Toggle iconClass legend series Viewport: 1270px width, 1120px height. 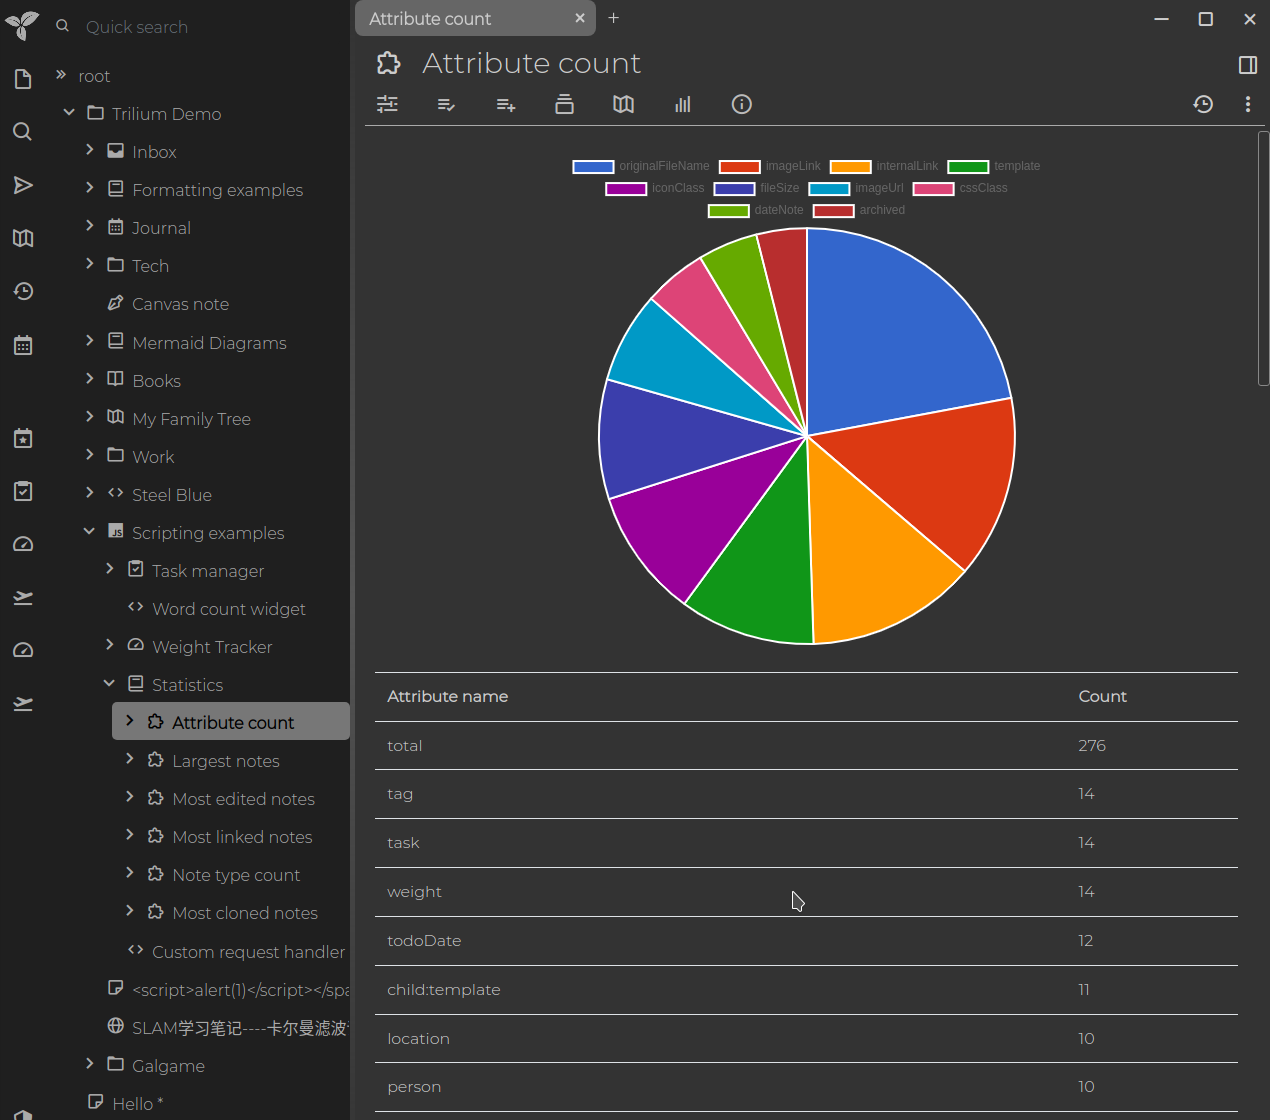point(655,188)
